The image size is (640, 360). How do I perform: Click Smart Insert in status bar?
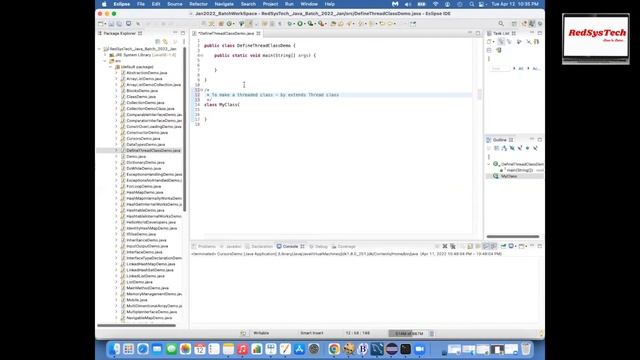point(312,333)
